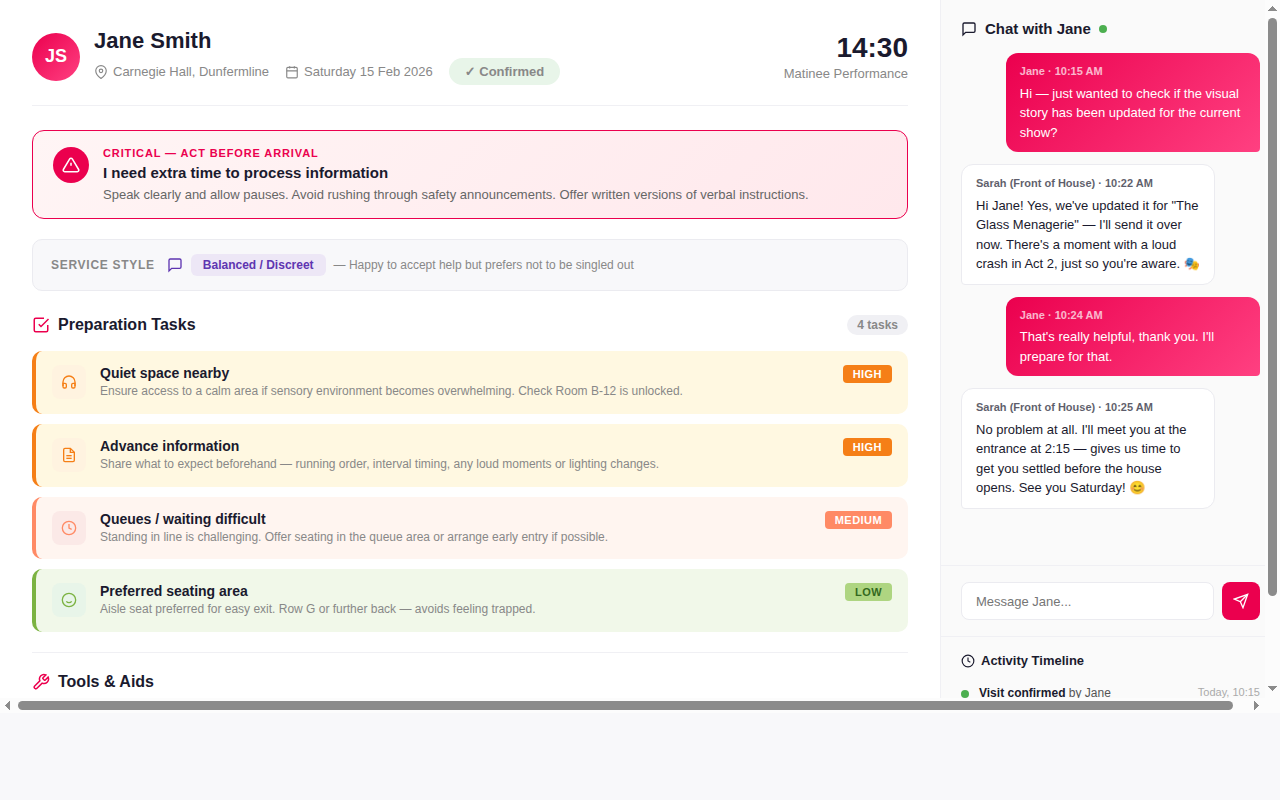Screen dimensions: 1280x800
Task: Click the Message Jane input field
Action: (1087, 601)
